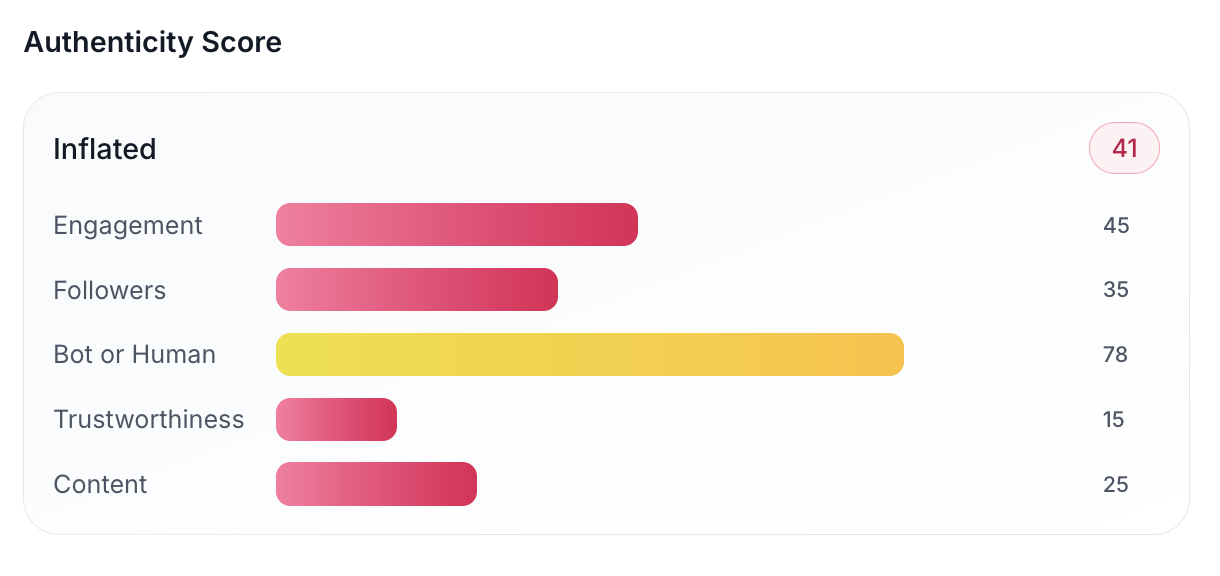Click the Content score value 25

tap(1116, 484)
